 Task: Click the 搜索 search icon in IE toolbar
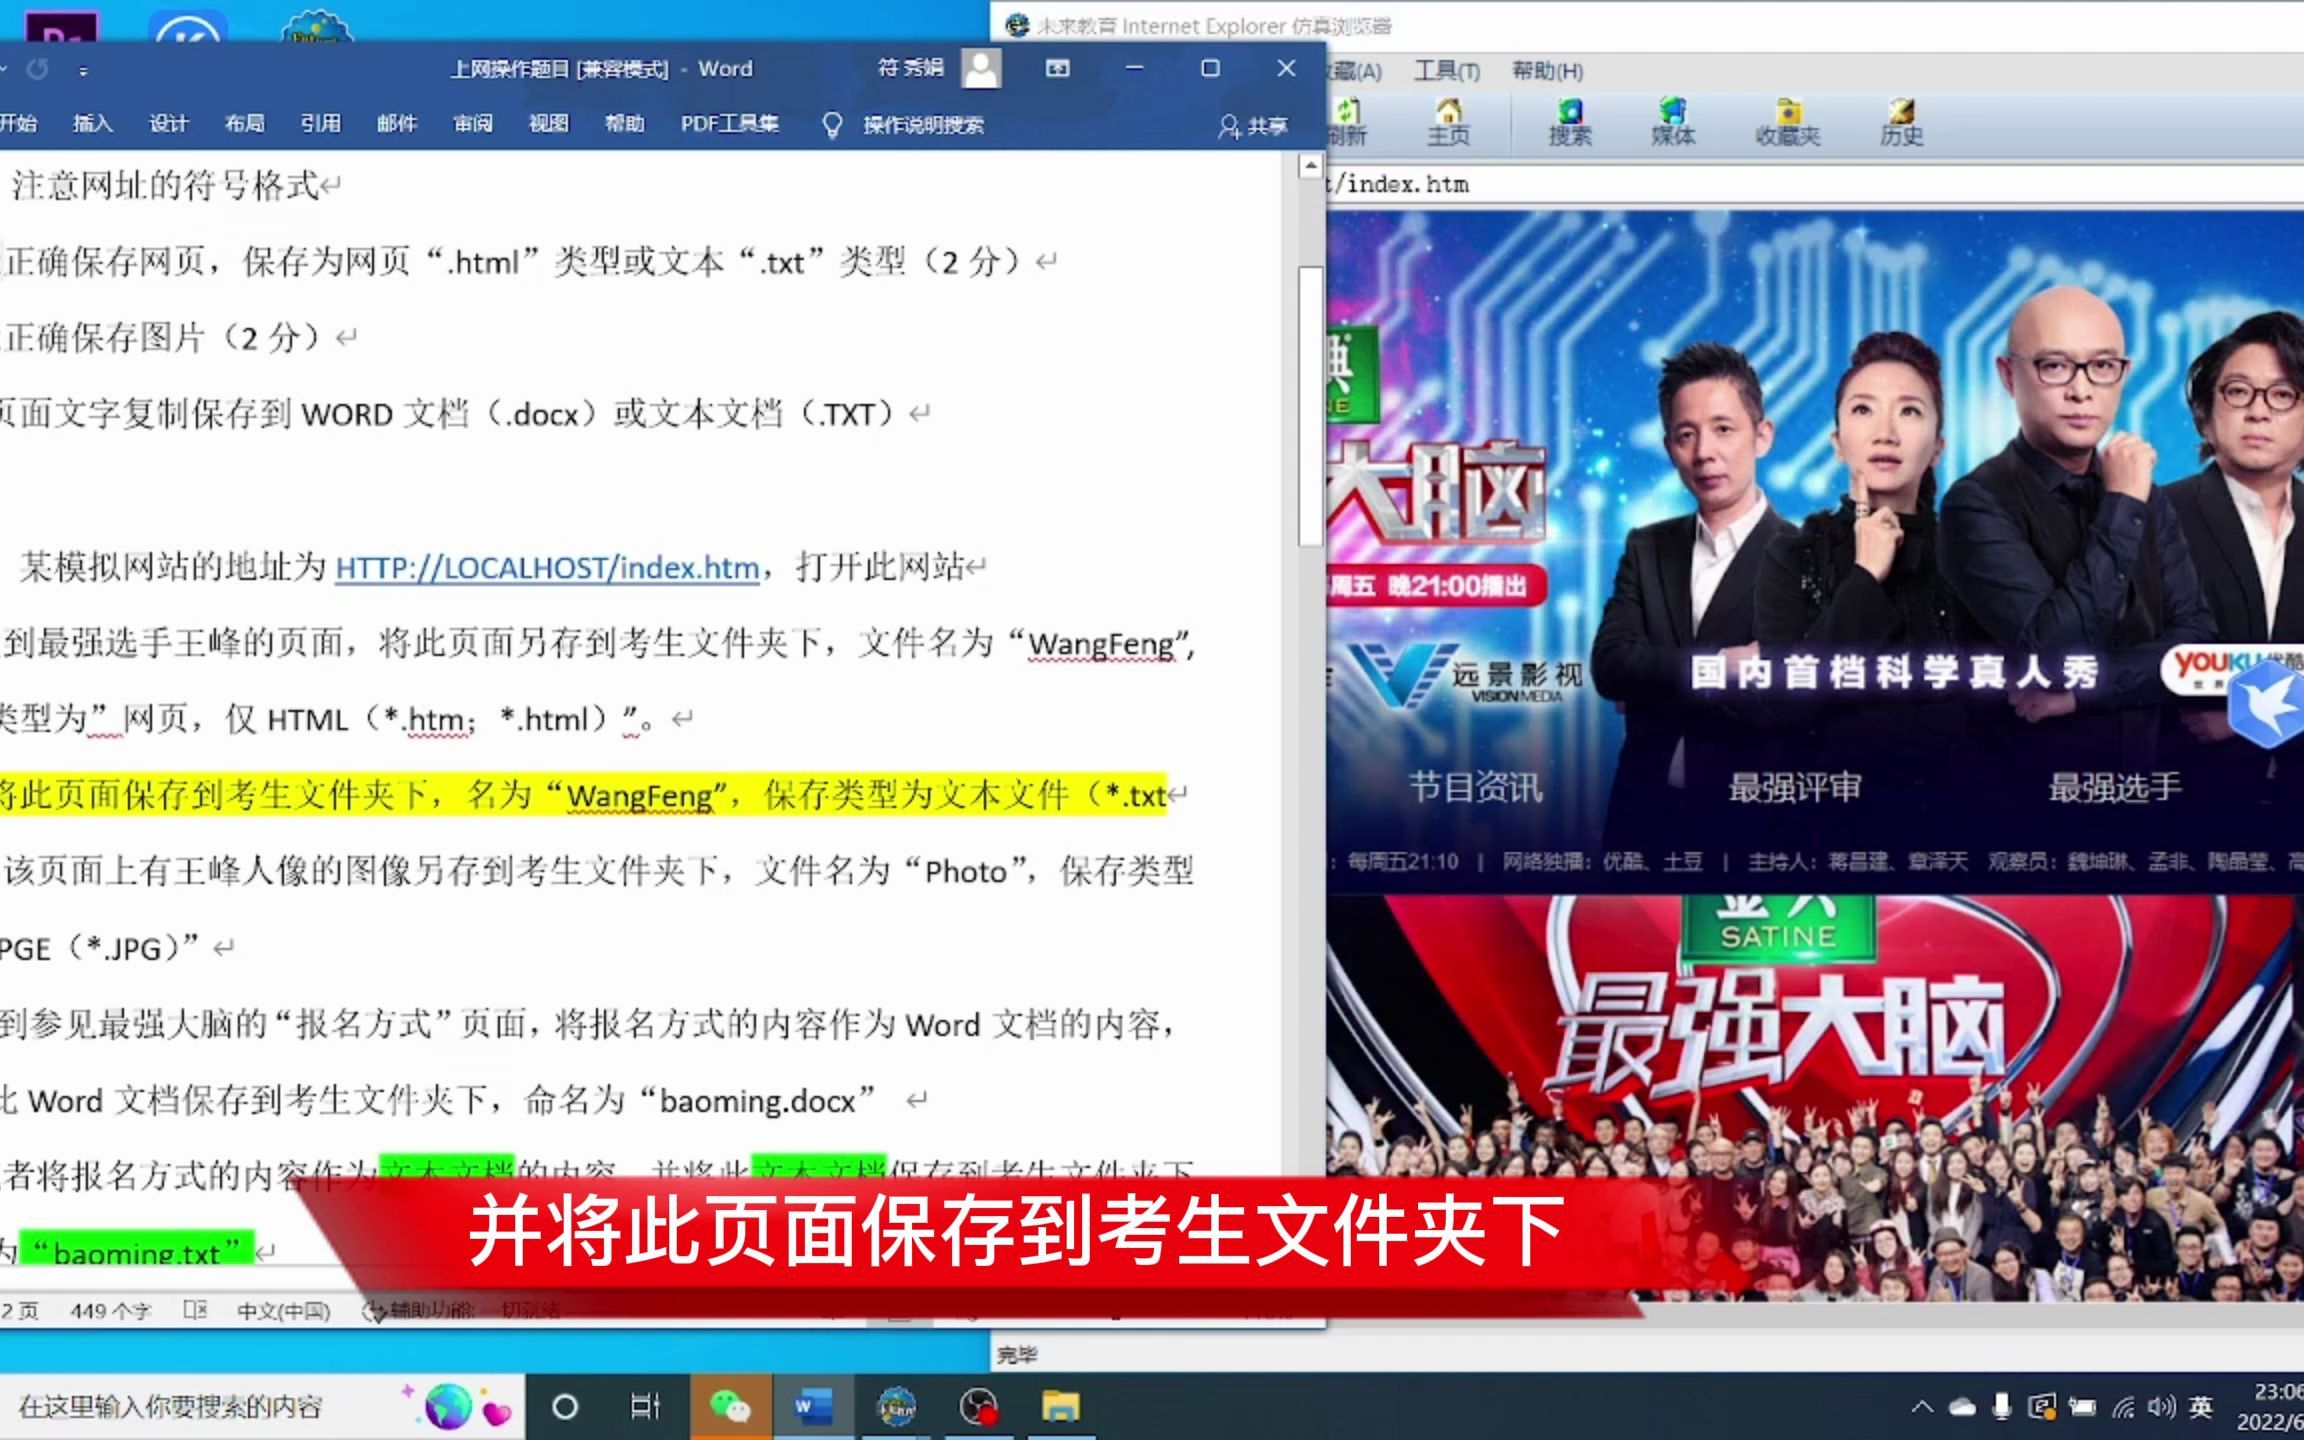(1570, 122)
